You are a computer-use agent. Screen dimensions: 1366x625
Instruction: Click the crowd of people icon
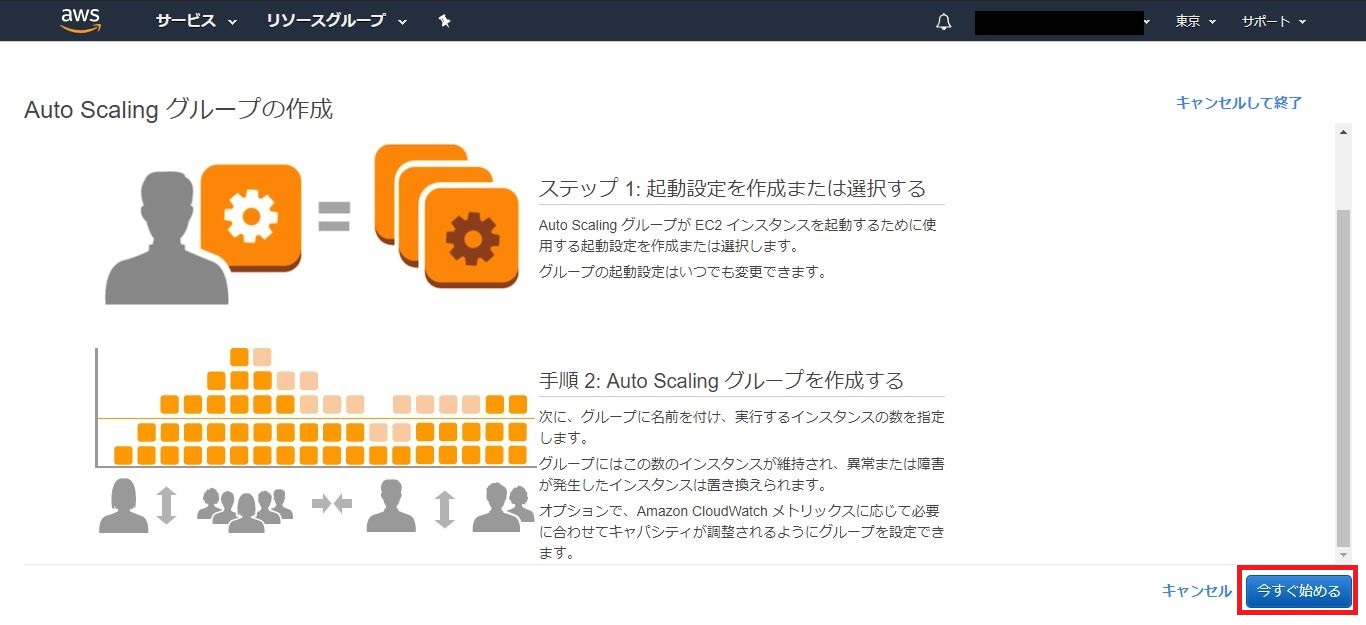coord(245,507)
